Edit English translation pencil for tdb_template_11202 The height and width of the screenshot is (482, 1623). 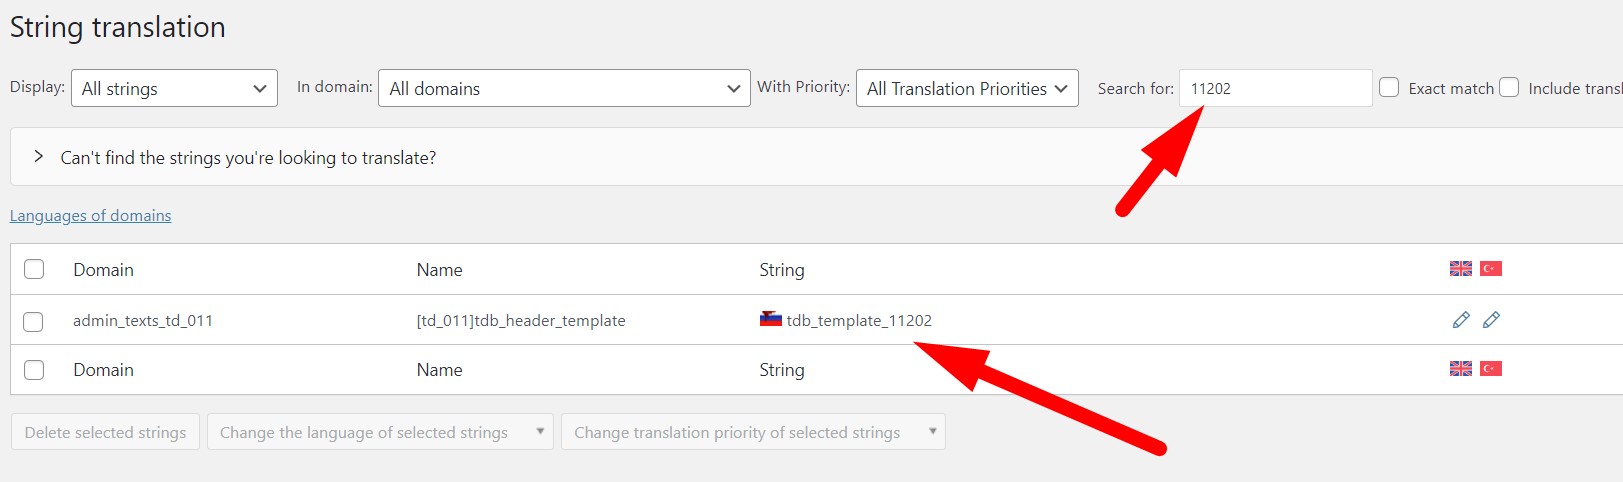[x=1461, y=320]
